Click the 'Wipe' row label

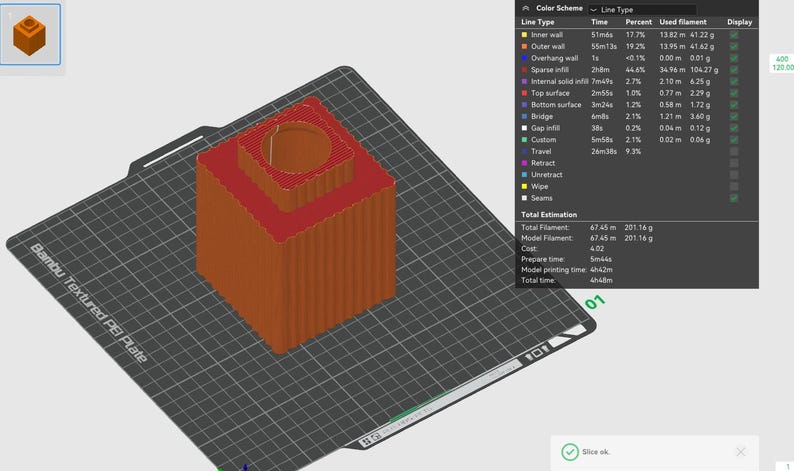point(539,186)
